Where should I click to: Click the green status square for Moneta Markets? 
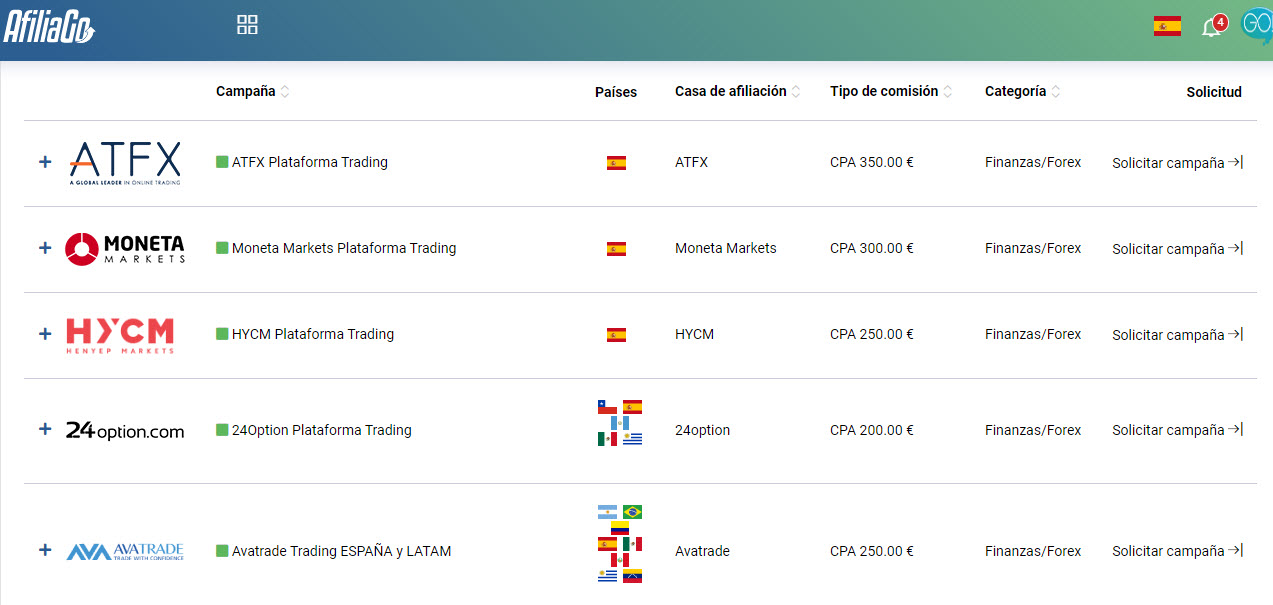pyautogui.click(x=222, y=247)
